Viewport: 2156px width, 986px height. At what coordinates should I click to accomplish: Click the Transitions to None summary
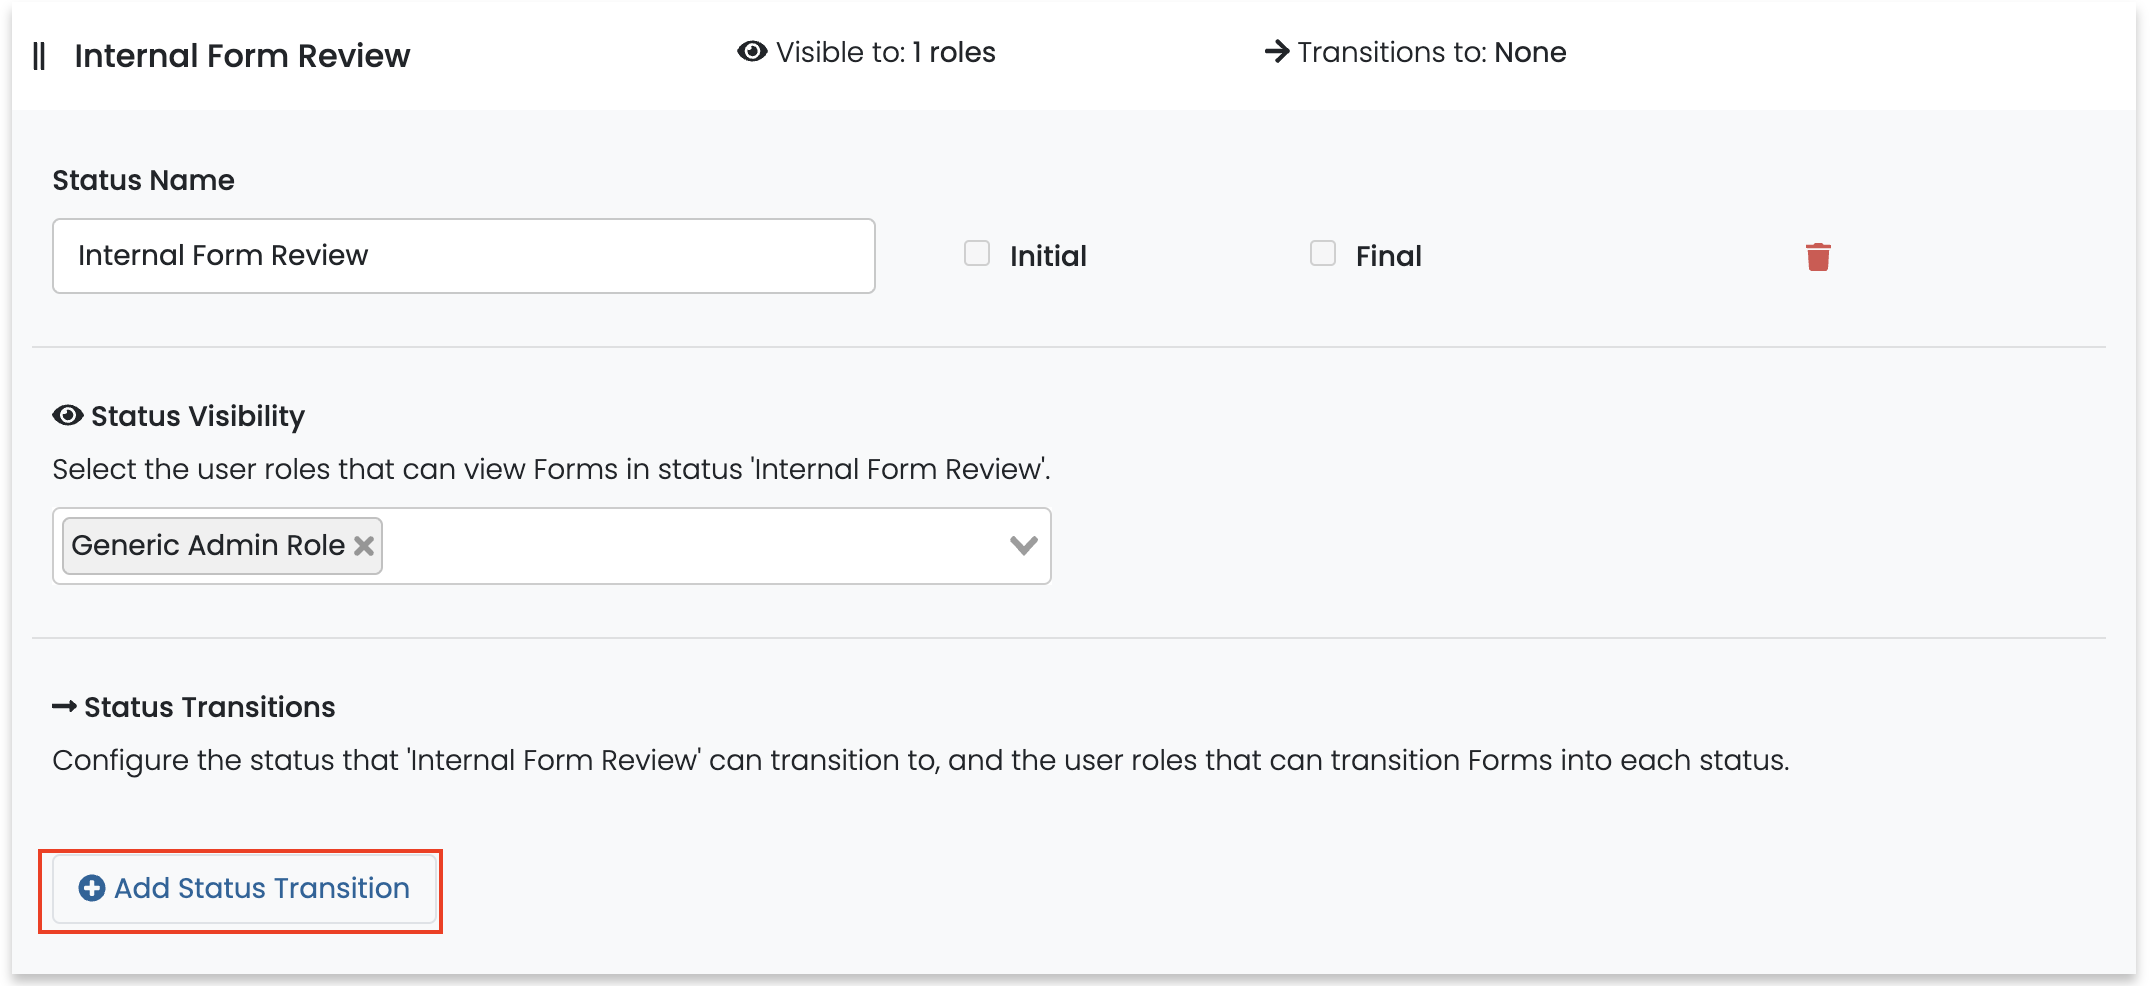(x=1431, y=52)
